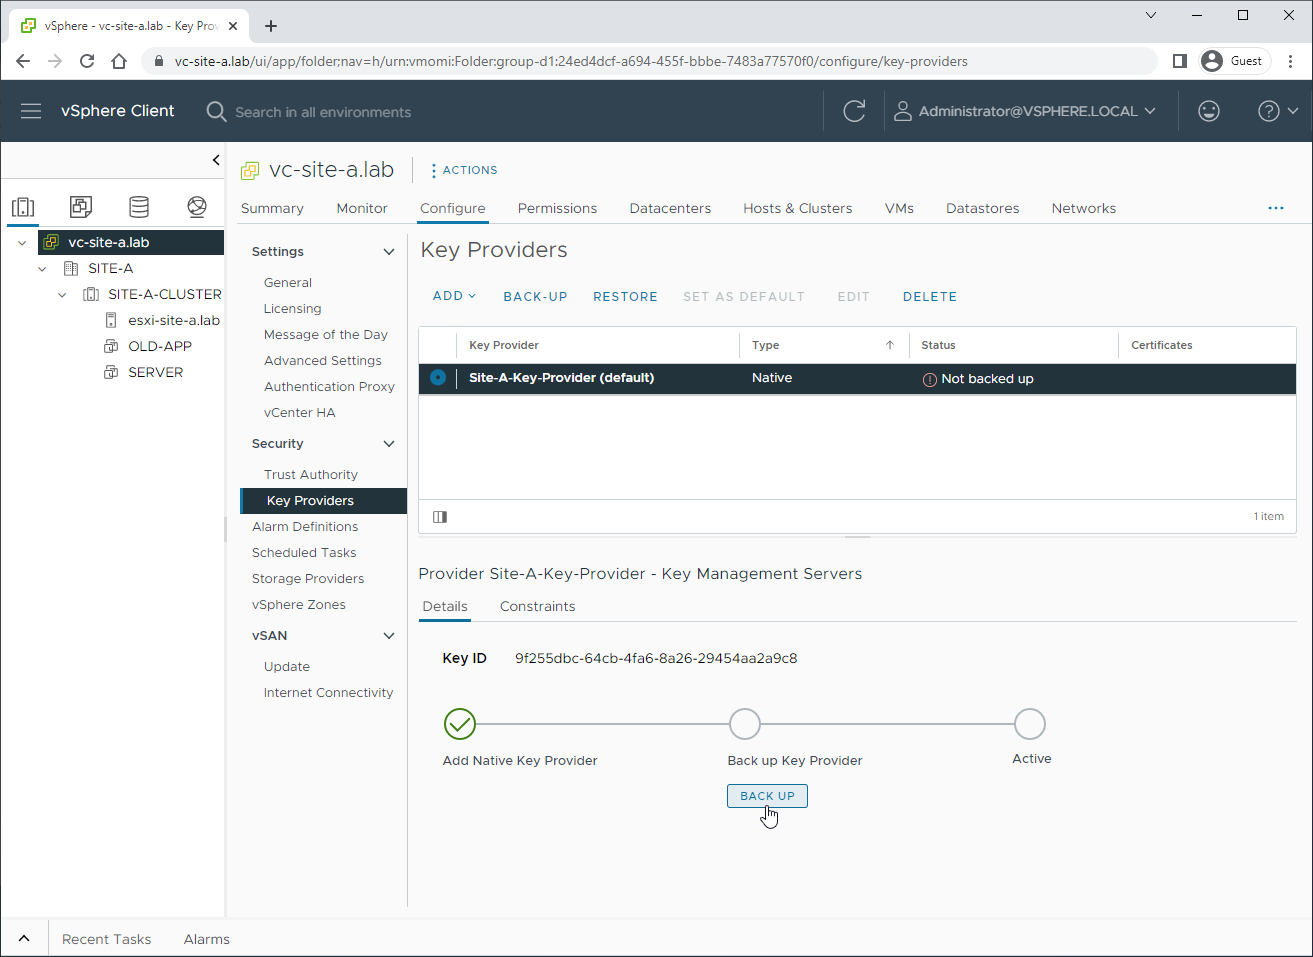Image resolution: width=1313 pixels, height=957 pixels.
Task: Open the Datastores tab
Action: (x=983, y=208)
